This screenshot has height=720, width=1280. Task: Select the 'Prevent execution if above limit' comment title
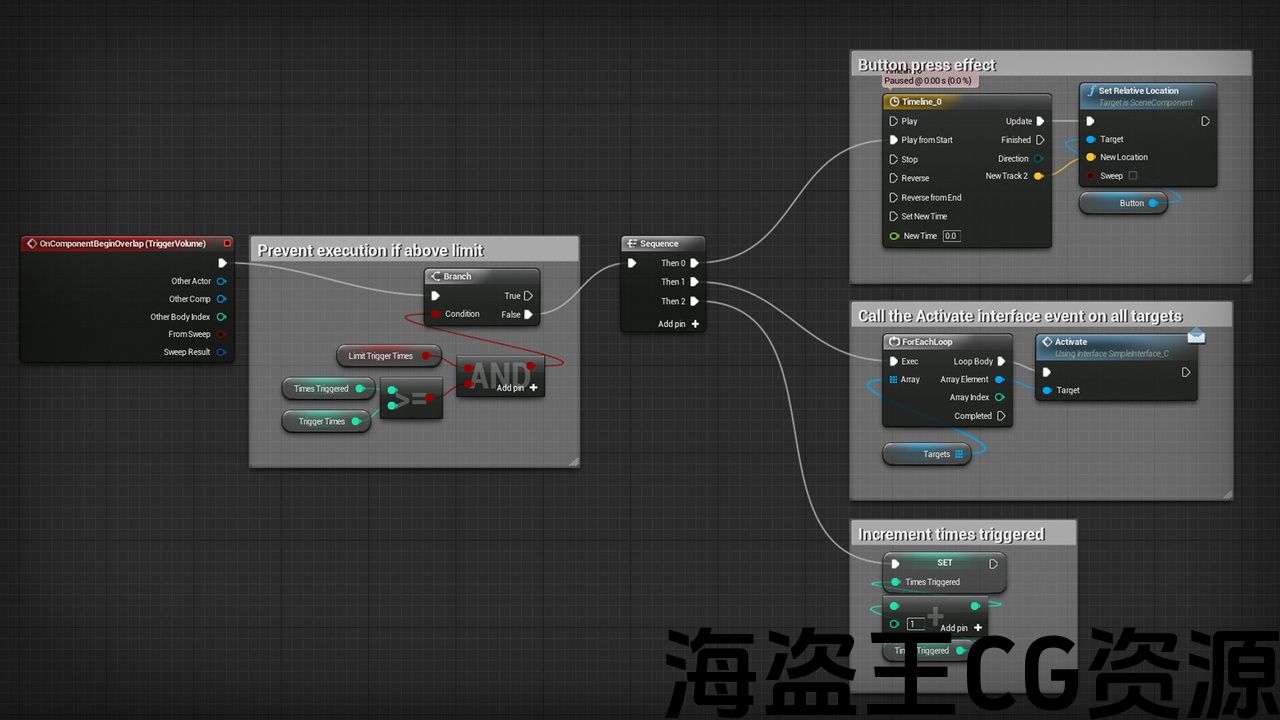click(370, 250)
